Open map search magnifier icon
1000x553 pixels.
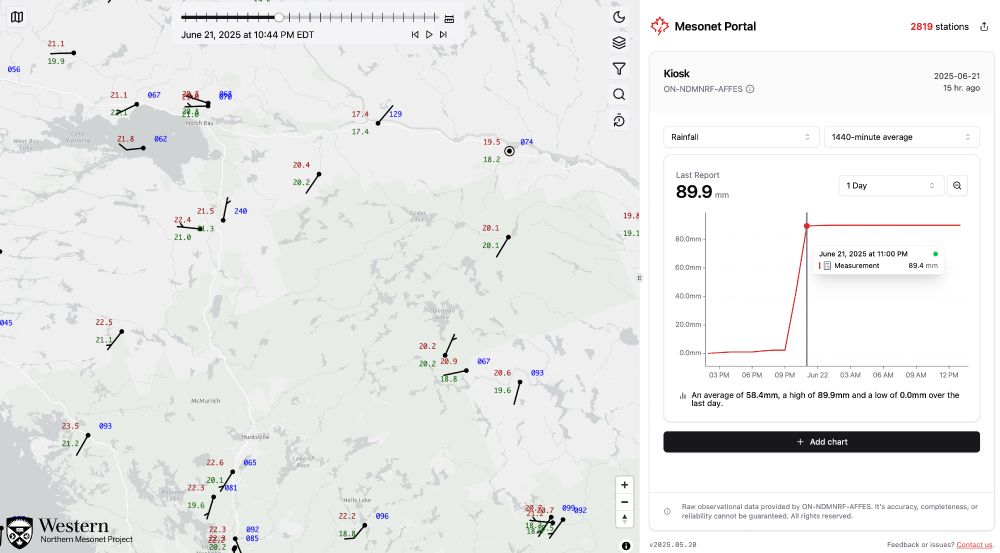619,94
